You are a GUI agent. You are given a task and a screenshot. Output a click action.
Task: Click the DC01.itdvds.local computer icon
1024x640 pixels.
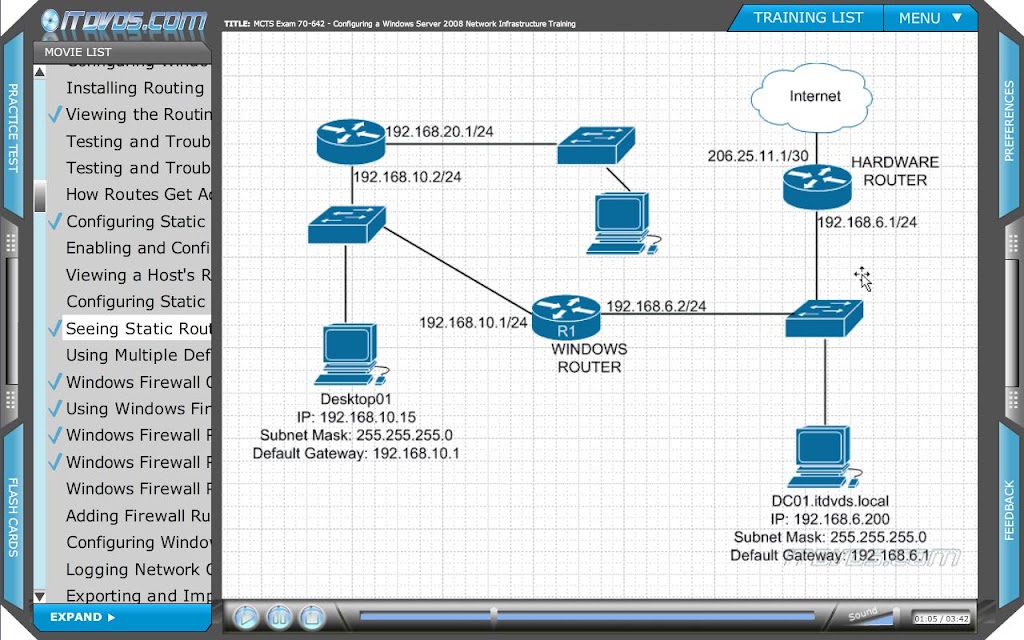point(823,457)
